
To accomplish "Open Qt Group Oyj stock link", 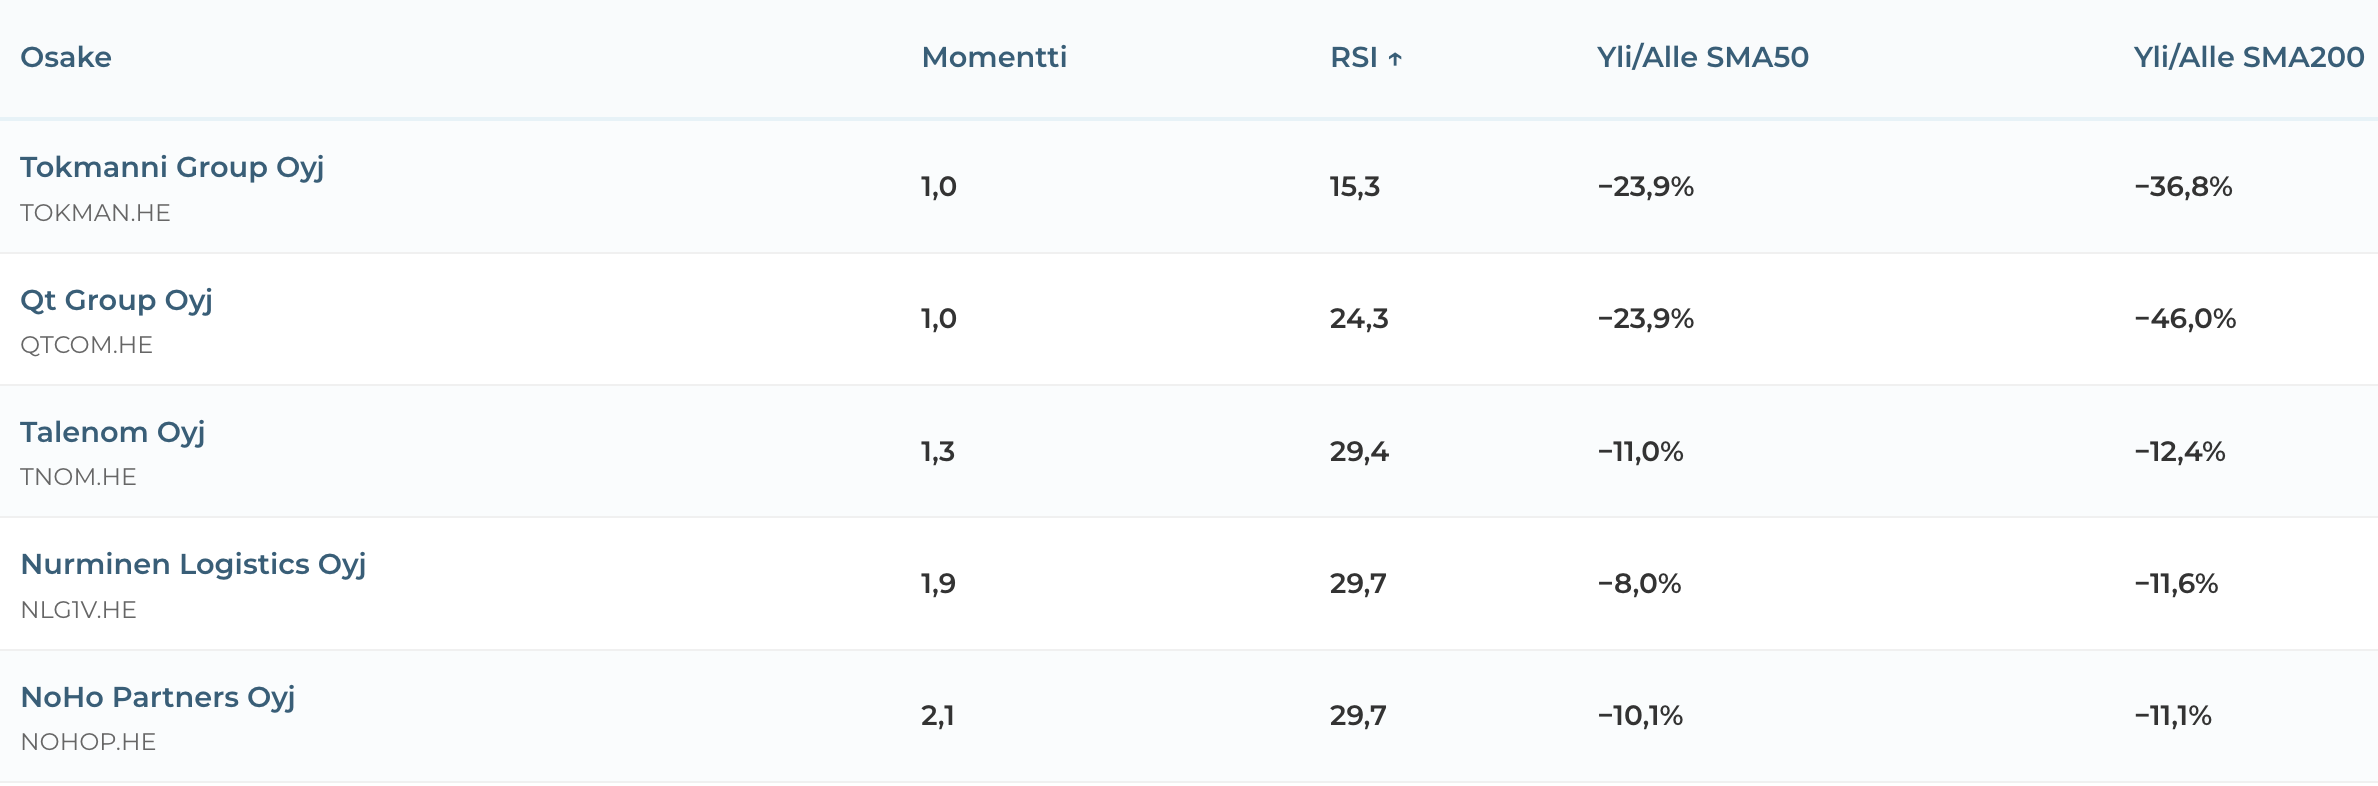I will pyautogui.click(x=116, y=300).
